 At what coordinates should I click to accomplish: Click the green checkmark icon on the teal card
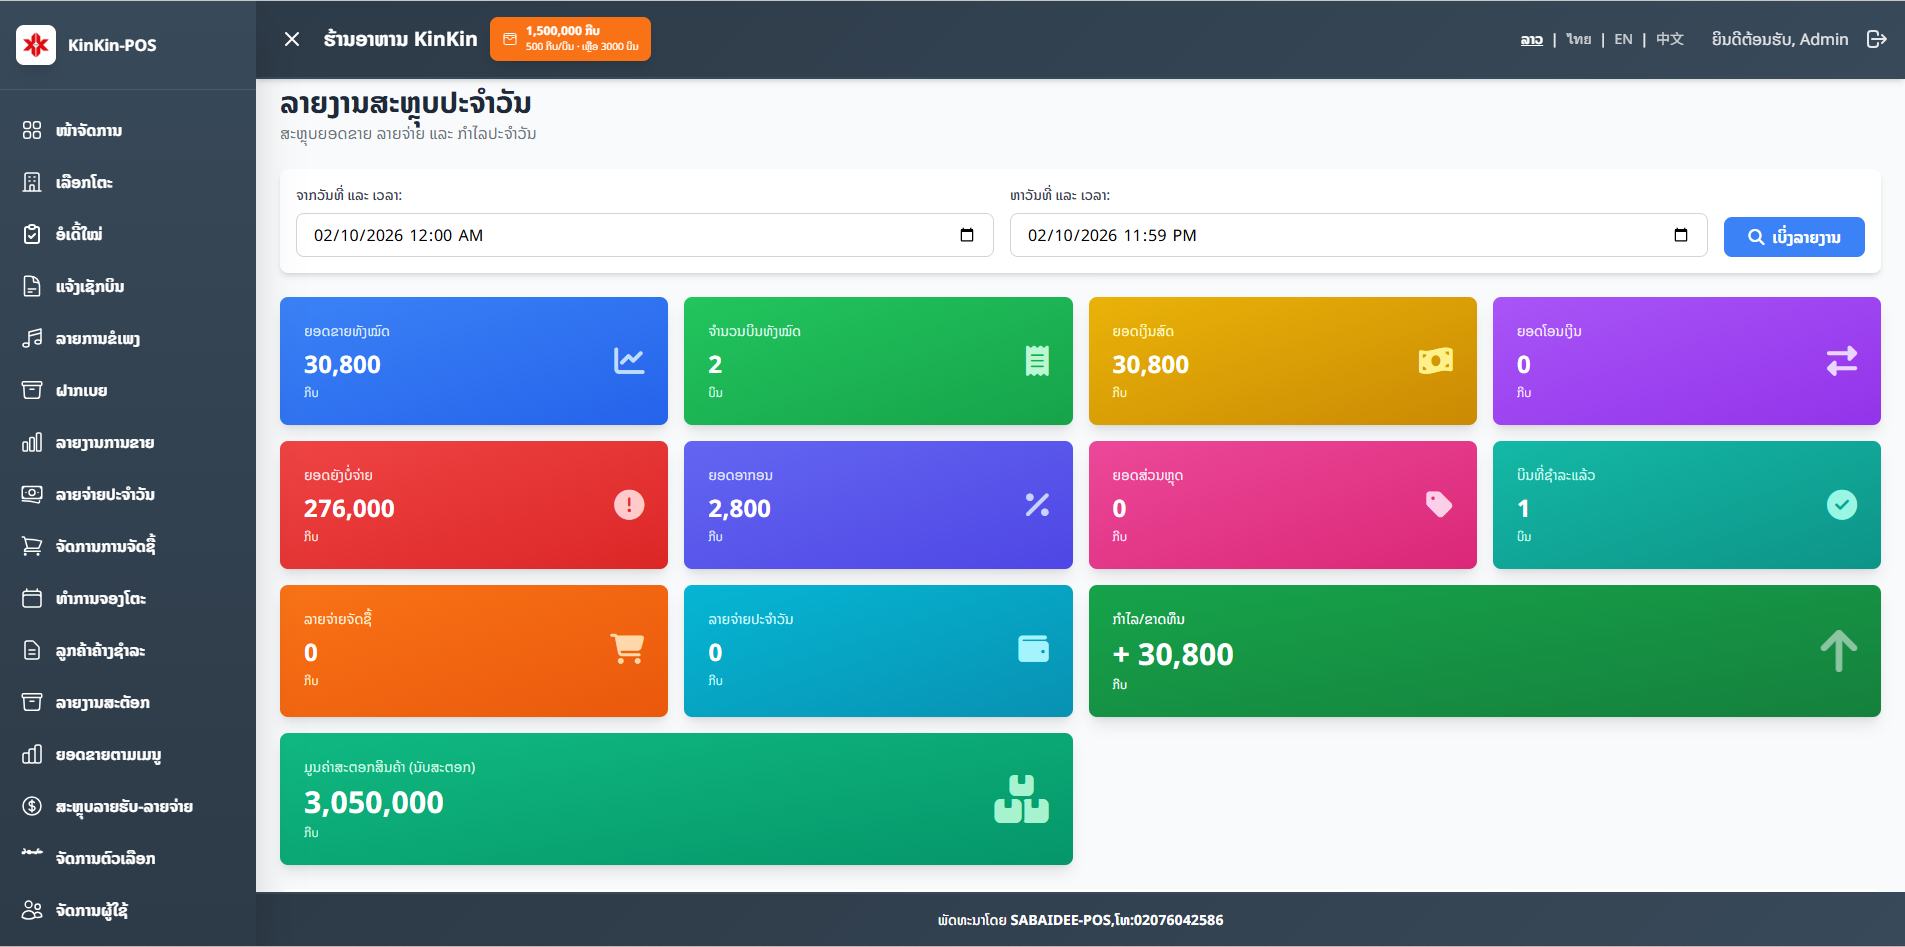(x=1841, y=505)
